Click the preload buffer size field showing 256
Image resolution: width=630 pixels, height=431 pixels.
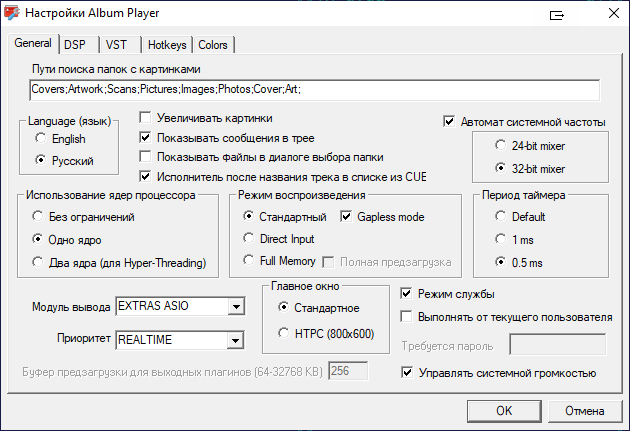(348, 371)
